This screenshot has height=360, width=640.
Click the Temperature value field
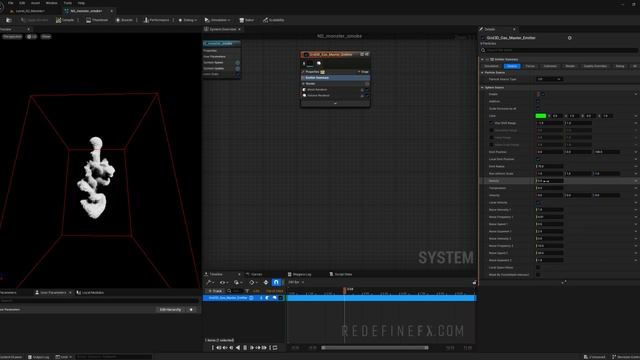pyautogui.click(x=549, y=188)
